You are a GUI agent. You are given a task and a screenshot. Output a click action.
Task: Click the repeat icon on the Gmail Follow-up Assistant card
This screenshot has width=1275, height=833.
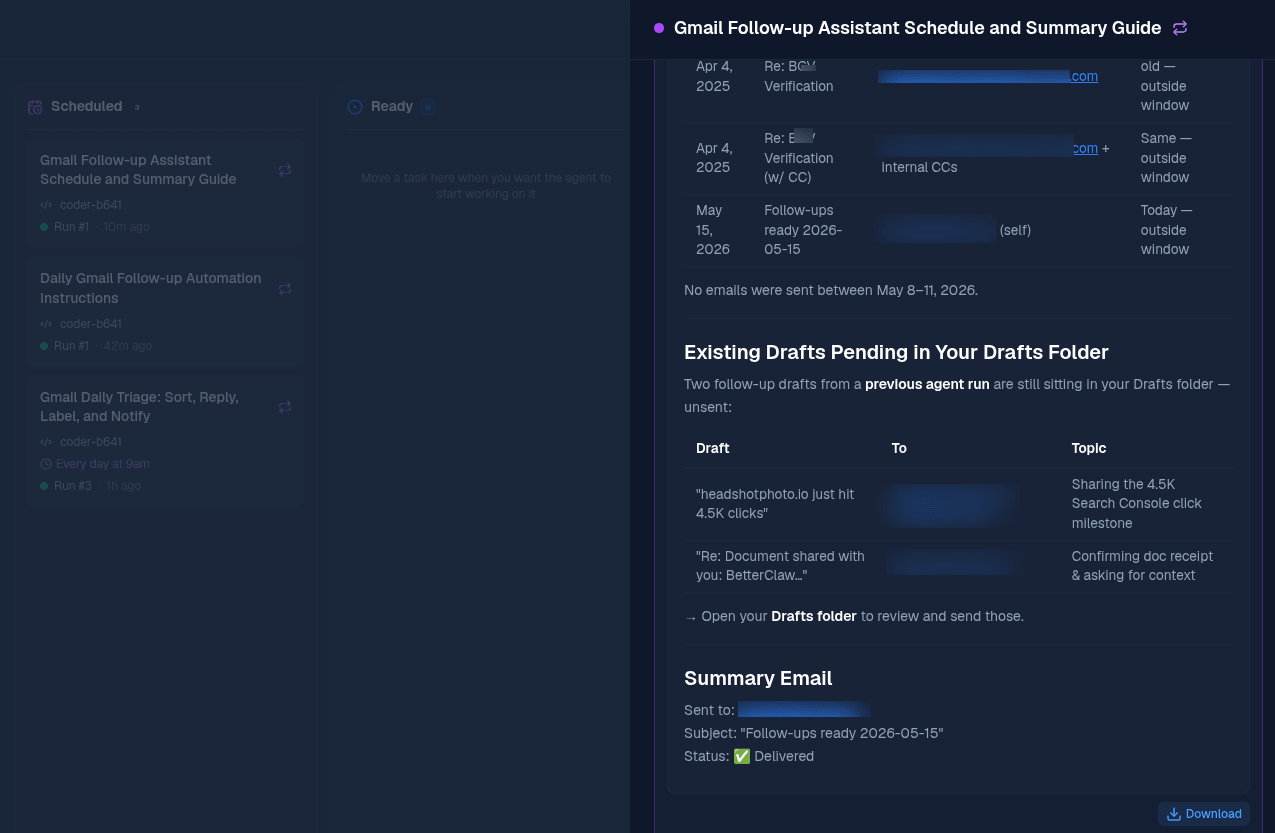[285, 170]
